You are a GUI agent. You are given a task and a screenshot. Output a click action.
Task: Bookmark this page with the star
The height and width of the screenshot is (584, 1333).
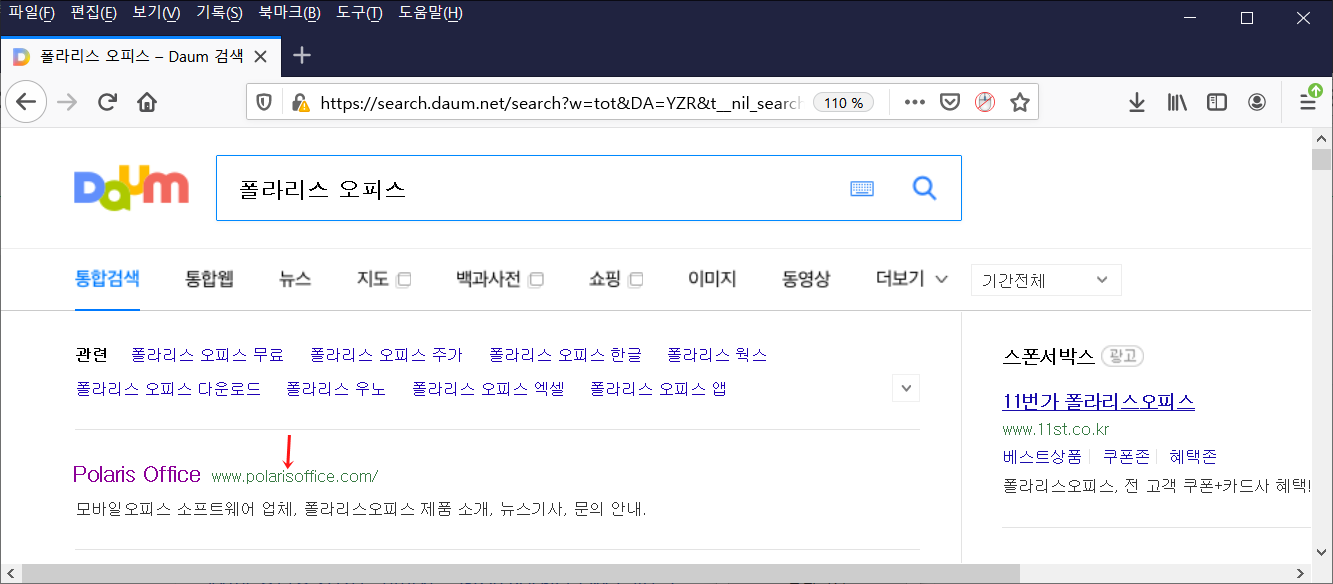1020,102
